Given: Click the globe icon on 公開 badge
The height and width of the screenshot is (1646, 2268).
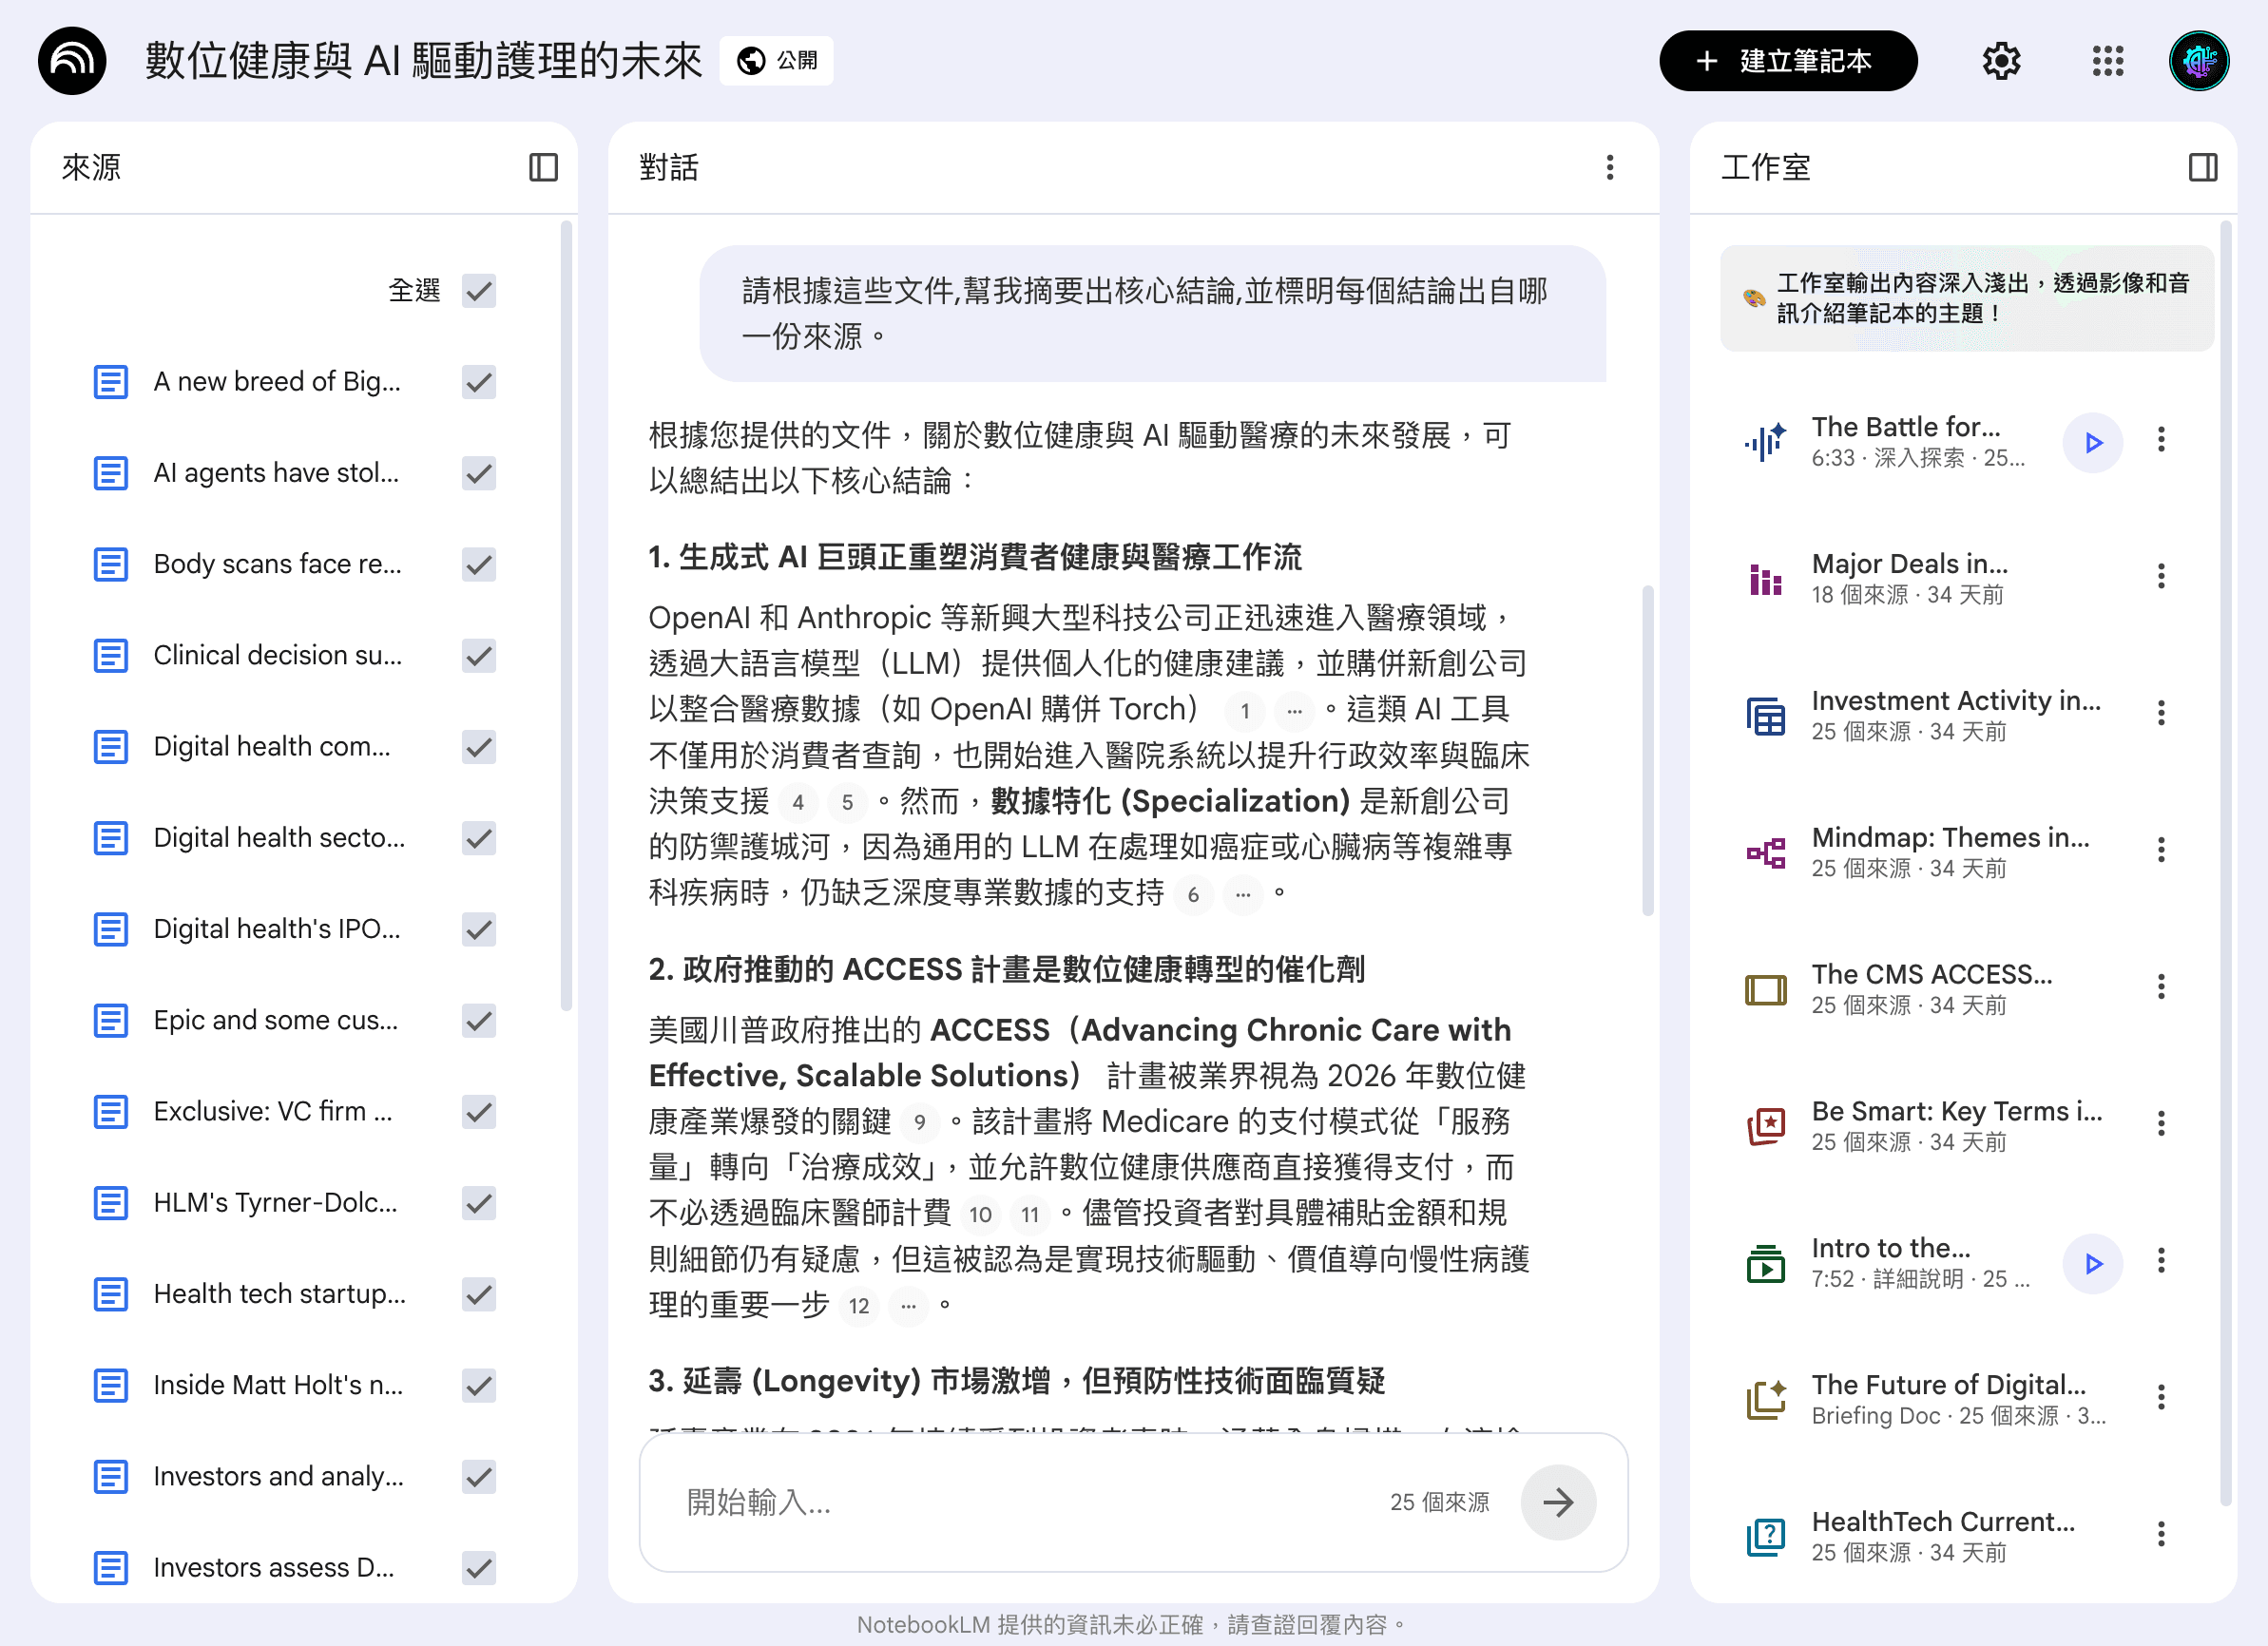Looking at the screenshot, I should point(751,61).
